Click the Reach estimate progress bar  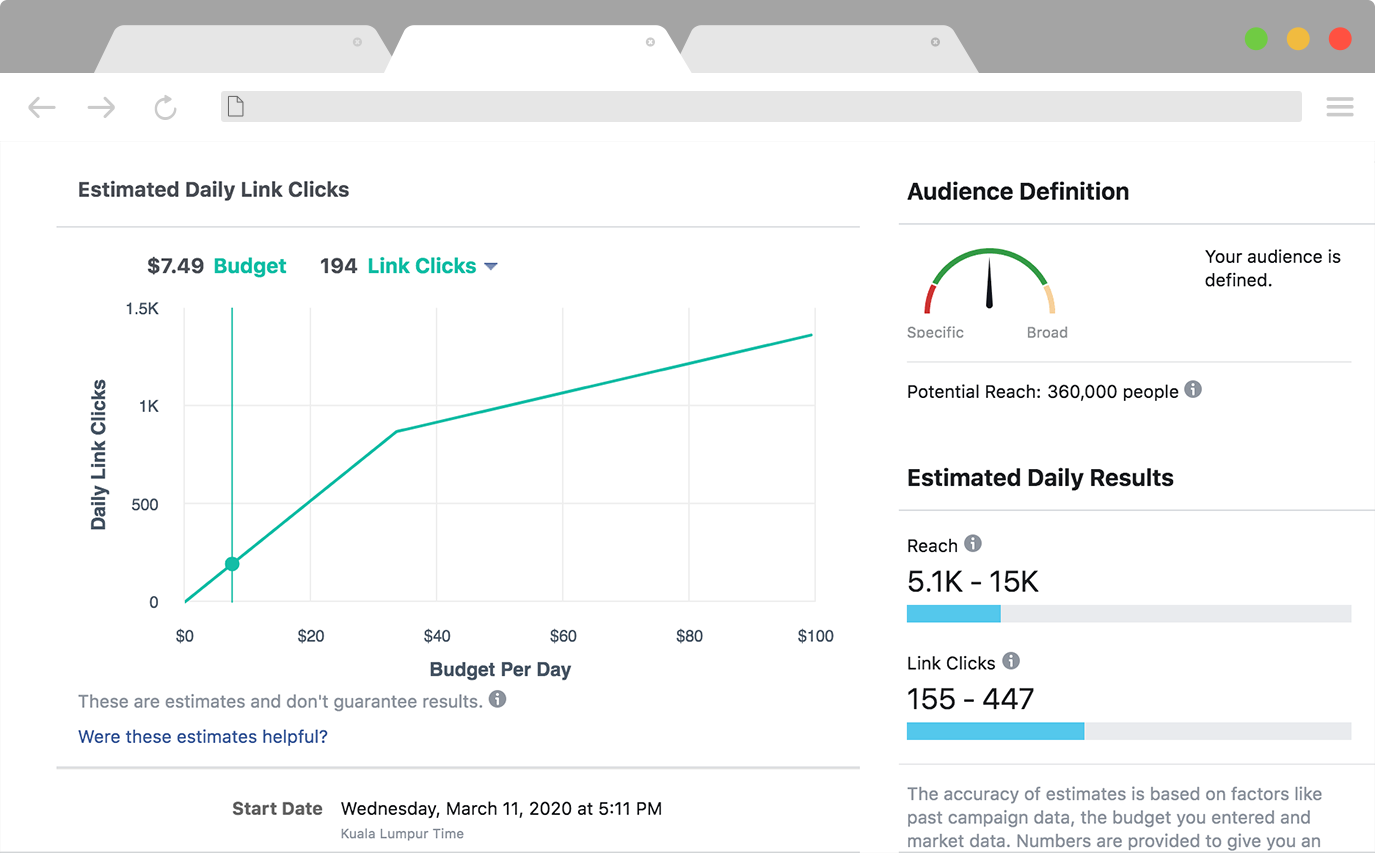[x=1128, y=614]
